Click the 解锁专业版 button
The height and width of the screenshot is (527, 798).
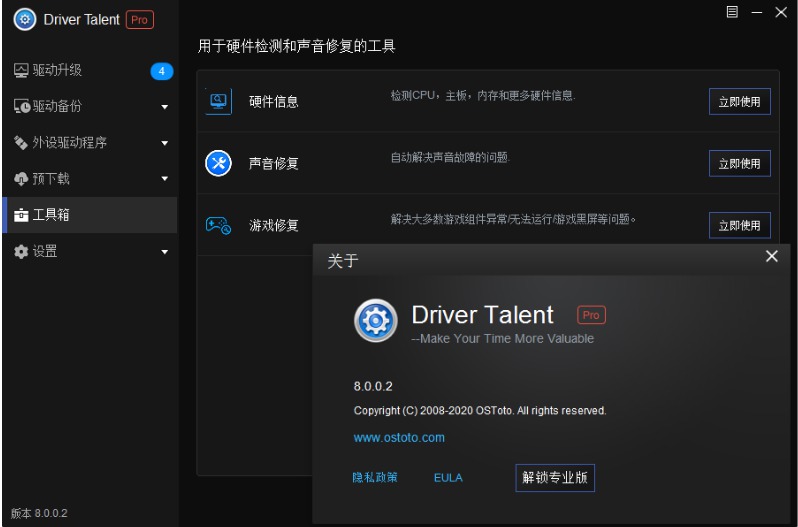click(x=555, y=478)
